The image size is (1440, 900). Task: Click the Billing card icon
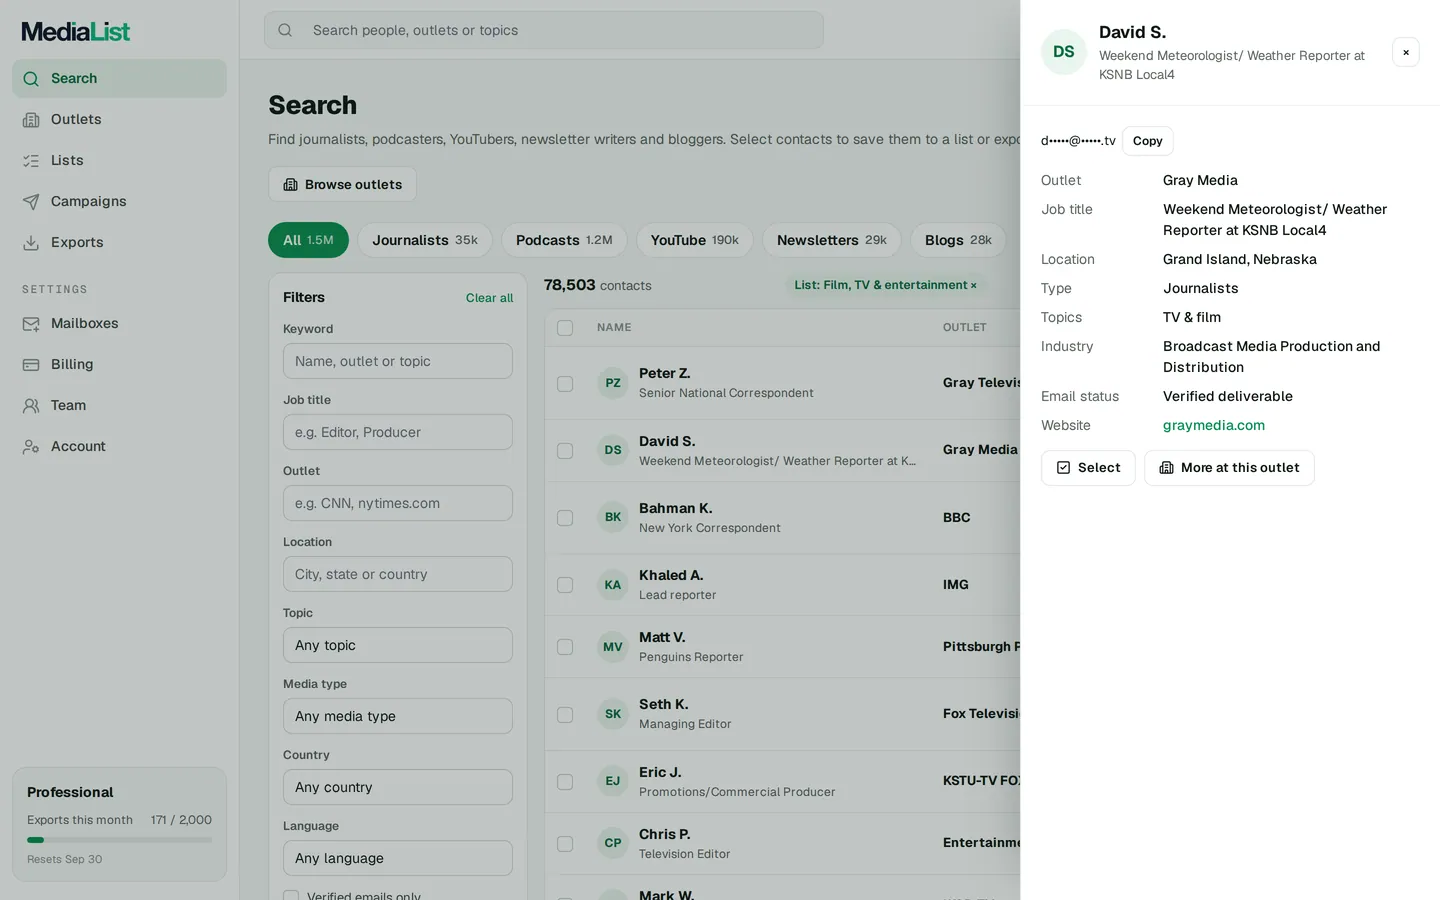31,365
